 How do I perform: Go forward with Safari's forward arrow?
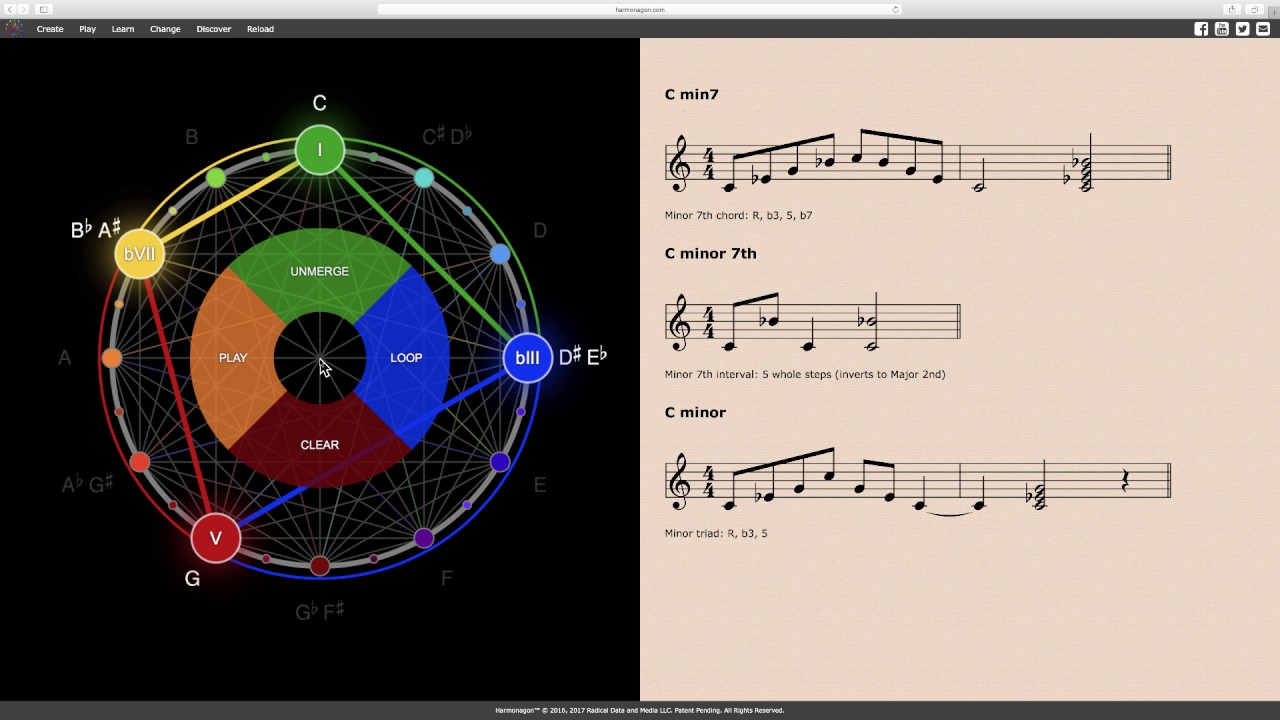pos(24,9)
